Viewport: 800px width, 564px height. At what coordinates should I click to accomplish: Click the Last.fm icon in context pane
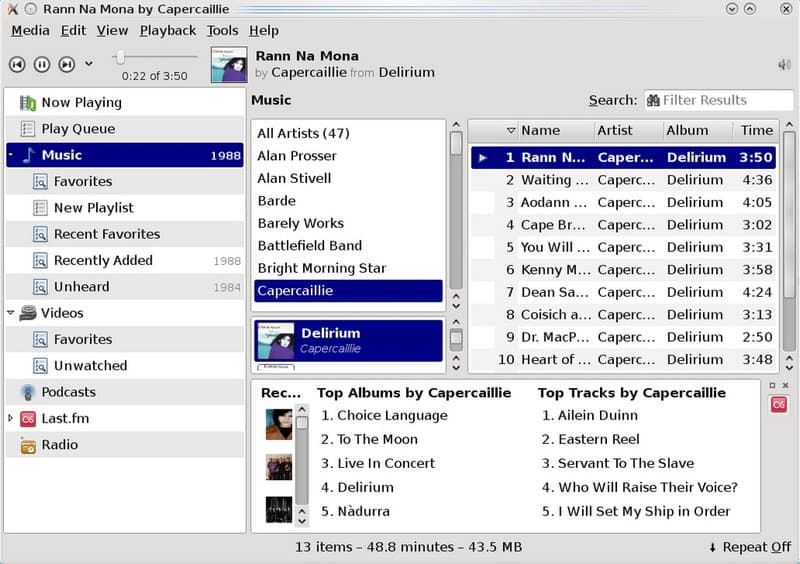tap(778, 405)
